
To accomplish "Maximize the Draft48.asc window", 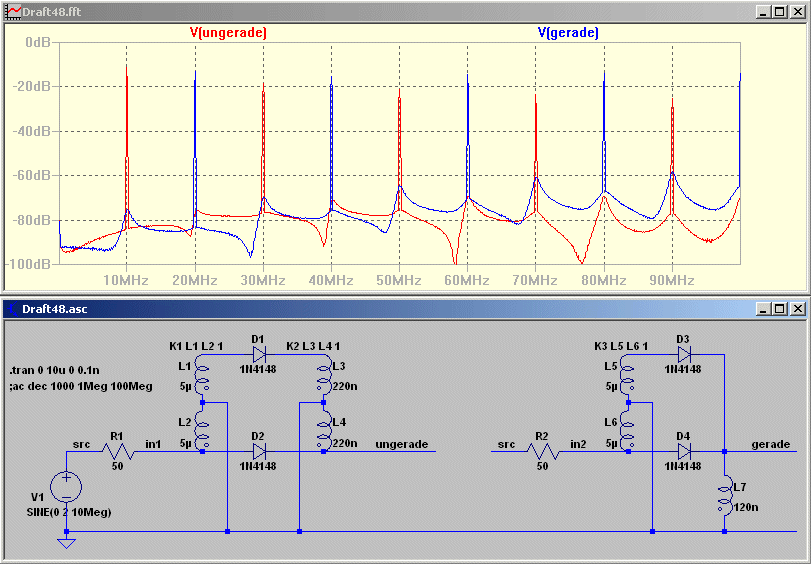I will pyautogui.click(x=780, y=309).
